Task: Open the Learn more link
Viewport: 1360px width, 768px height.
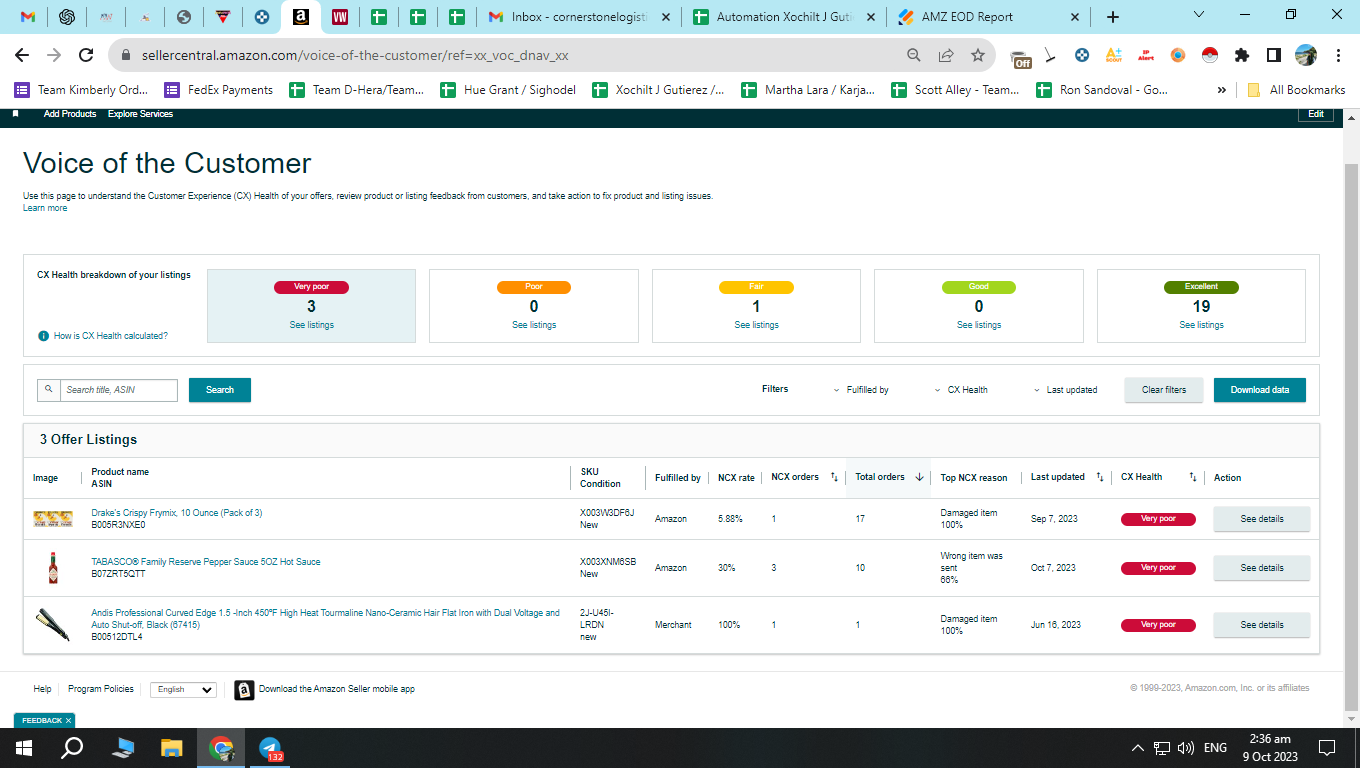Action: coord(45,208)
